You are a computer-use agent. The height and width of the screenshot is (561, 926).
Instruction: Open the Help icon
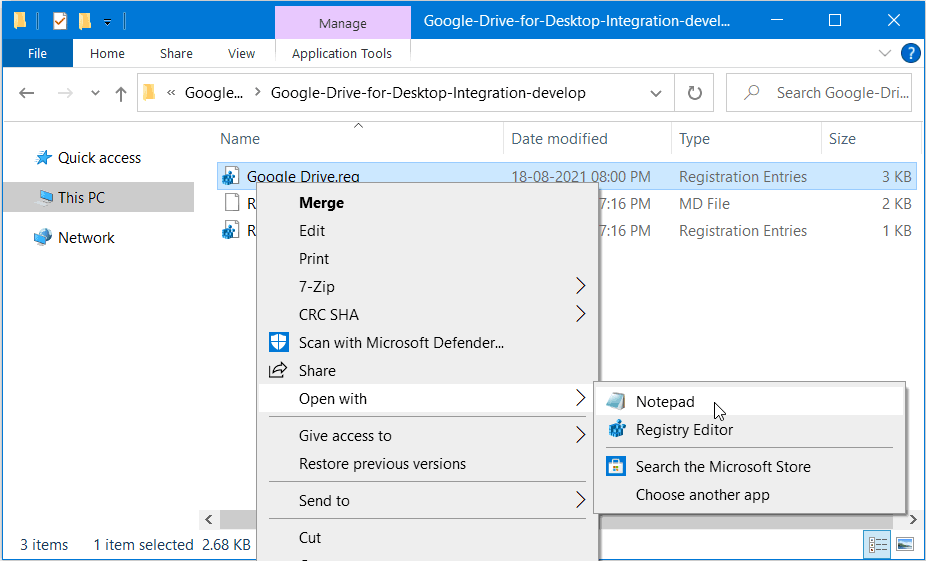tap(910, 53)
